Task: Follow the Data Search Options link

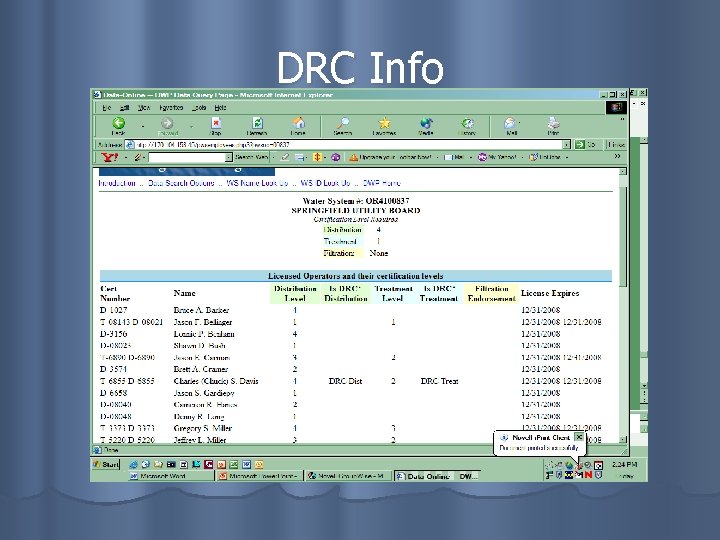Action: [181, 183]
